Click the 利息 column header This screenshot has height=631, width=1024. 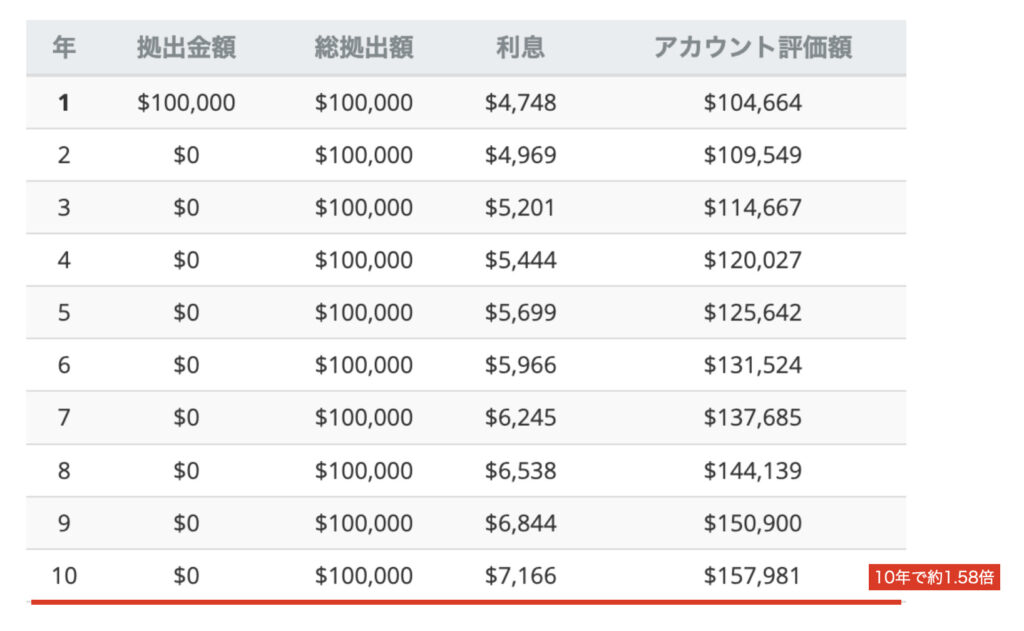pyautogui.click(x=520, y=47)
